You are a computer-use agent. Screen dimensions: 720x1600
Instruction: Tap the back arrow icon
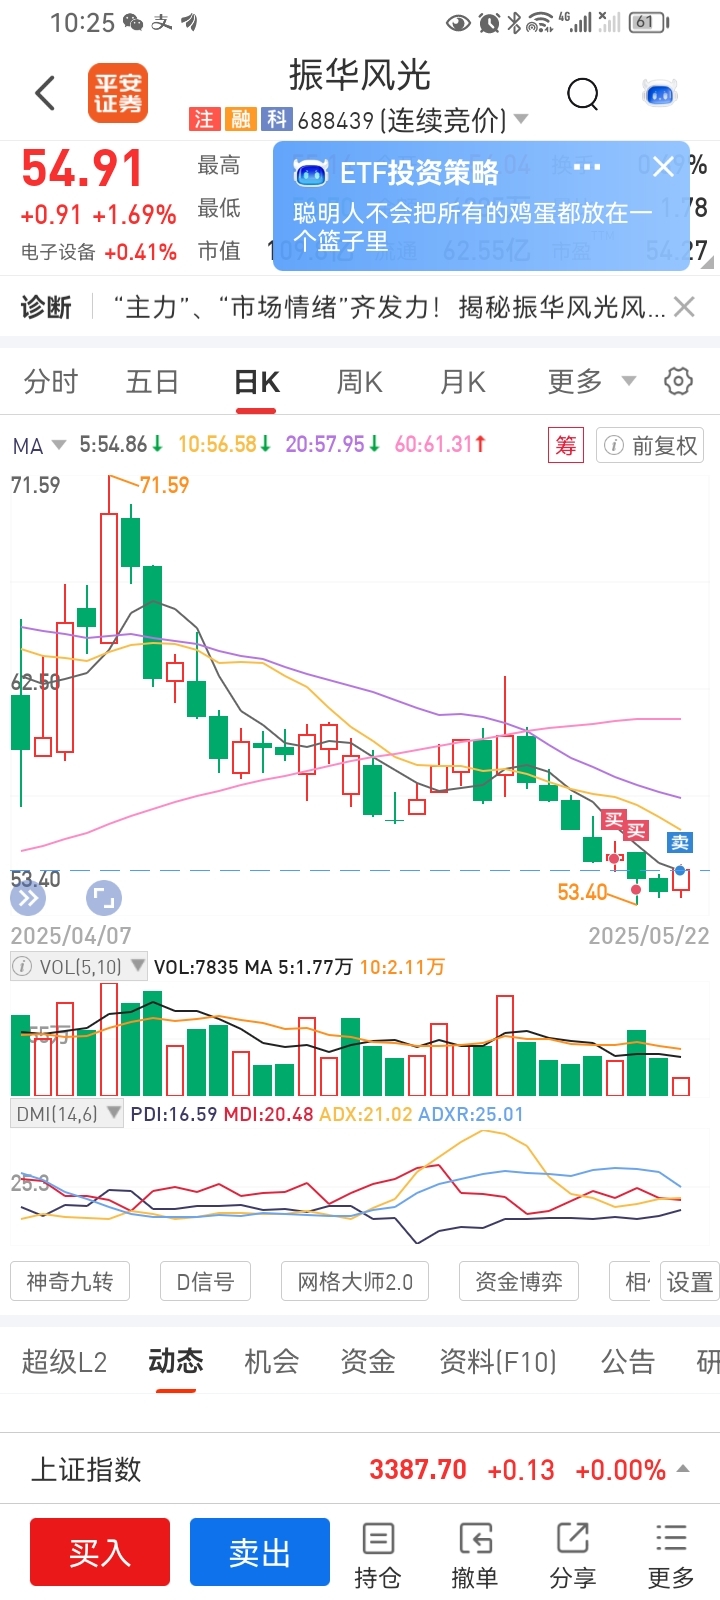pyautogui.click(x=45, y=93)
